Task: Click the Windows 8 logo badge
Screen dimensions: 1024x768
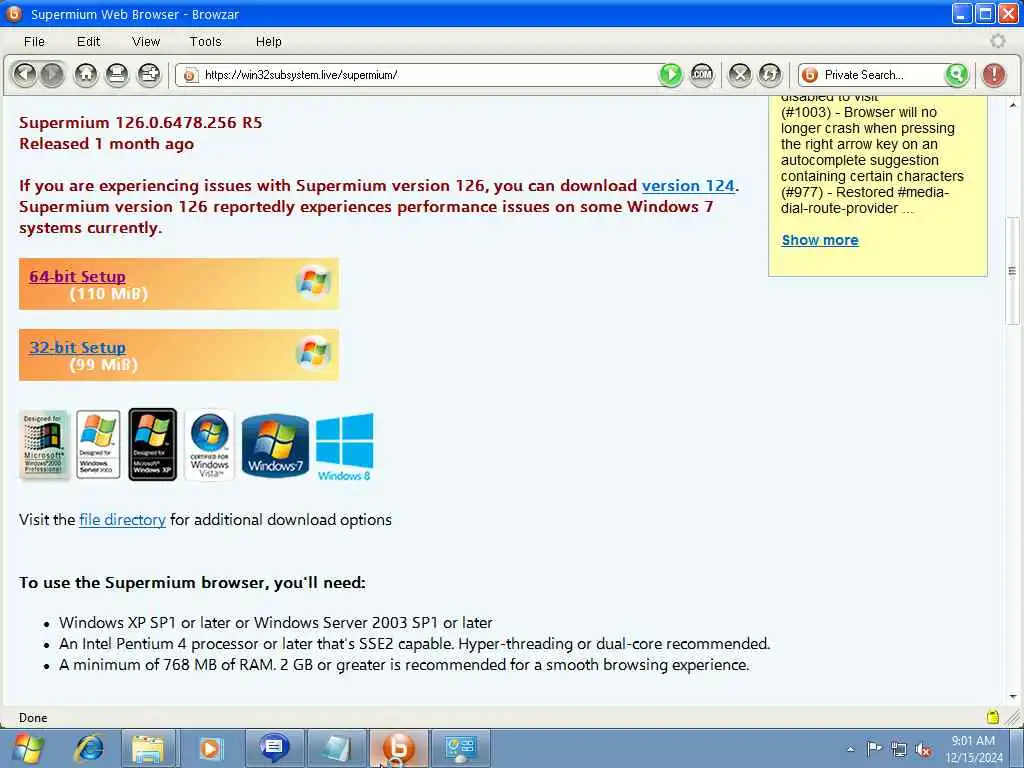Action: pos(344,447)
